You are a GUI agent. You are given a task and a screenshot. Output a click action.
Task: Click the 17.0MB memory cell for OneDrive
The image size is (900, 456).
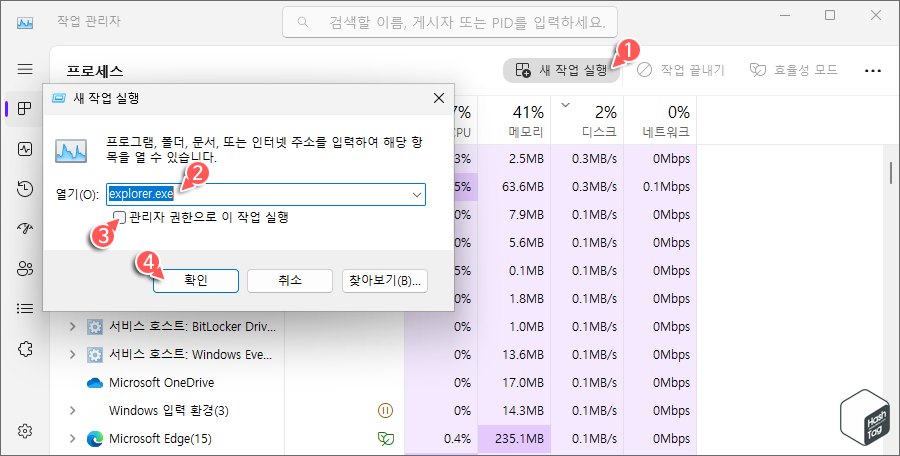[514, 382]
